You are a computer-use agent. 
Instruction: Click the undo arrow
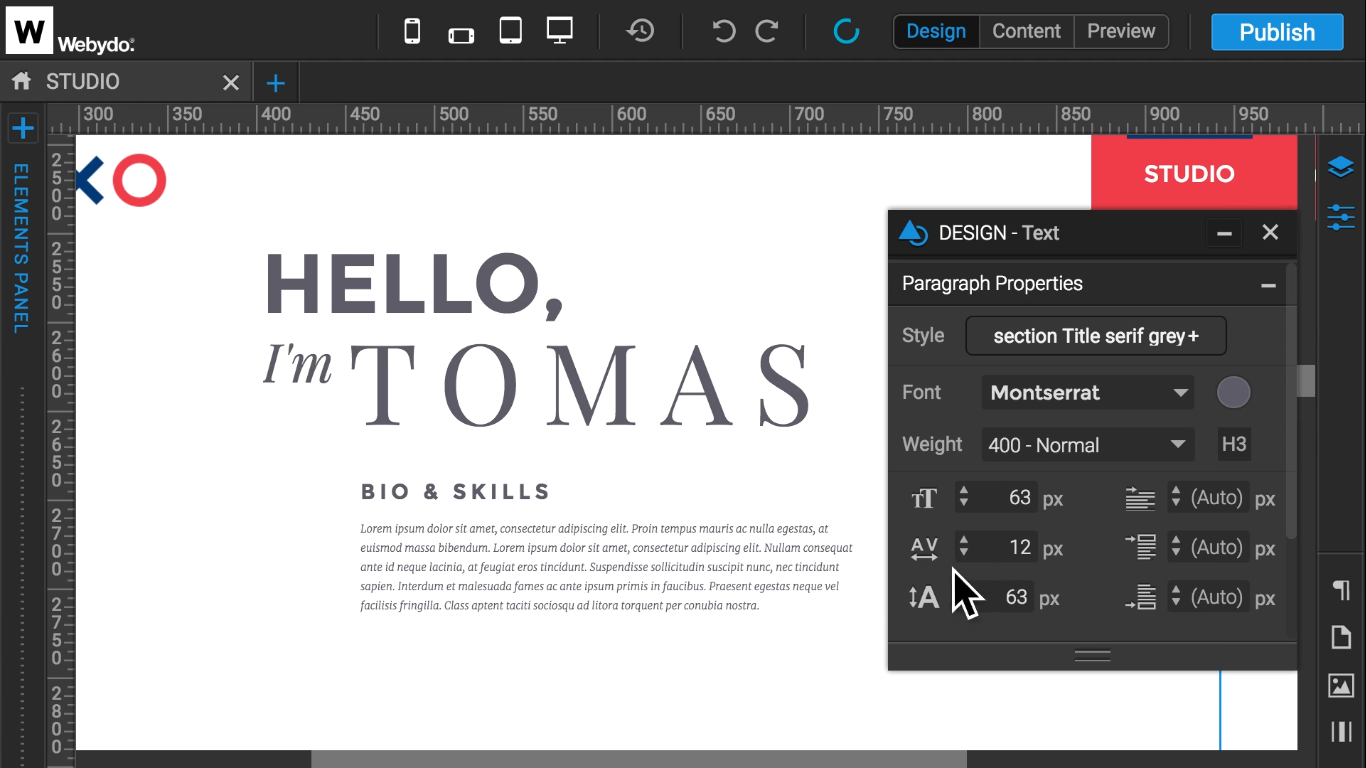pyautogui.click(x=723, y=31)
